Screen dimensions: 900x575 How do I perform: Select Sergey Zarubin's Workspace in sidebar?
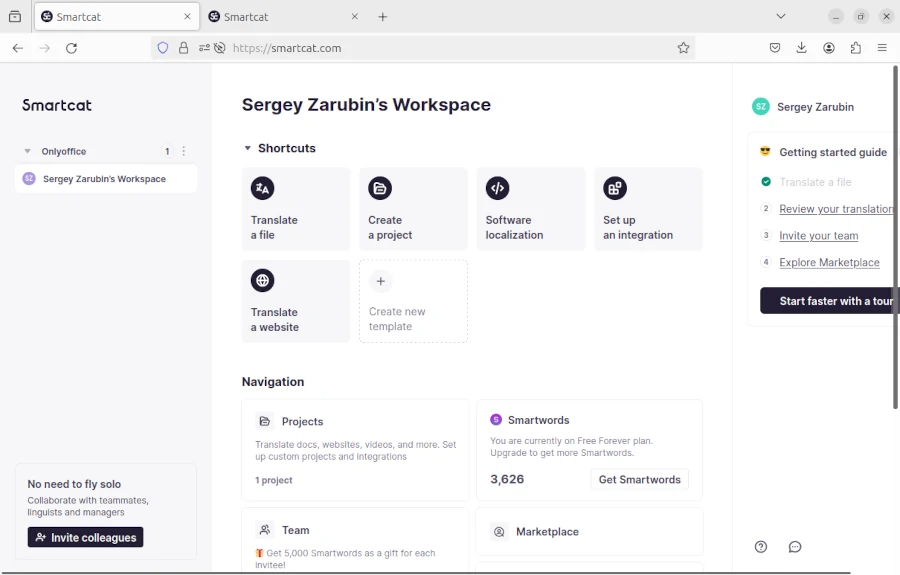[106, 178]
